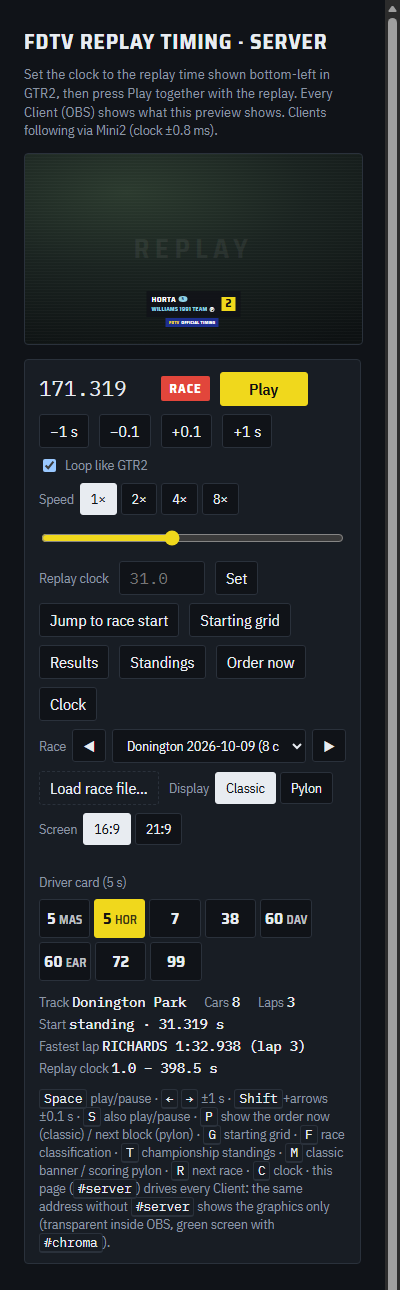
Task: Open the Donington 2026-10-09 race dropdown
Action: [x=209, y=746]
